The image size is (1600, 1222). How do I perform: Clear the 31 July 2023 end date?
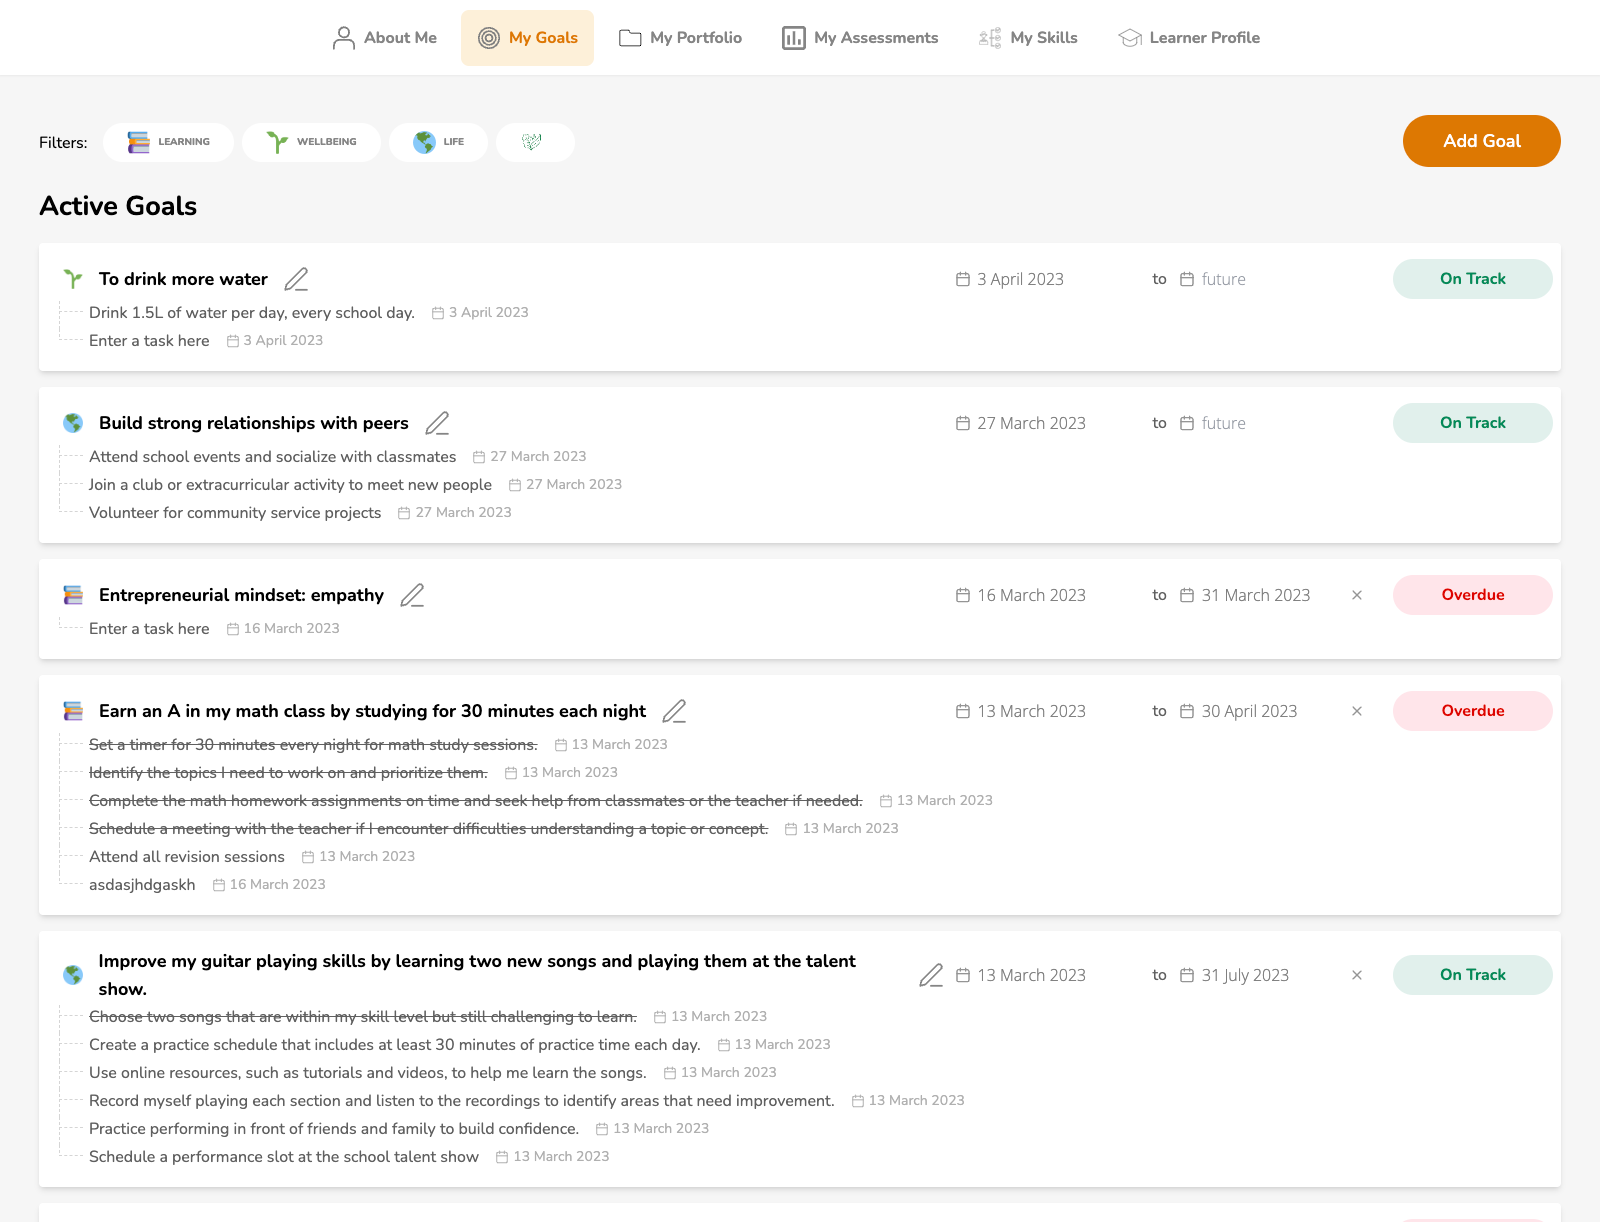pos(1357,975)
